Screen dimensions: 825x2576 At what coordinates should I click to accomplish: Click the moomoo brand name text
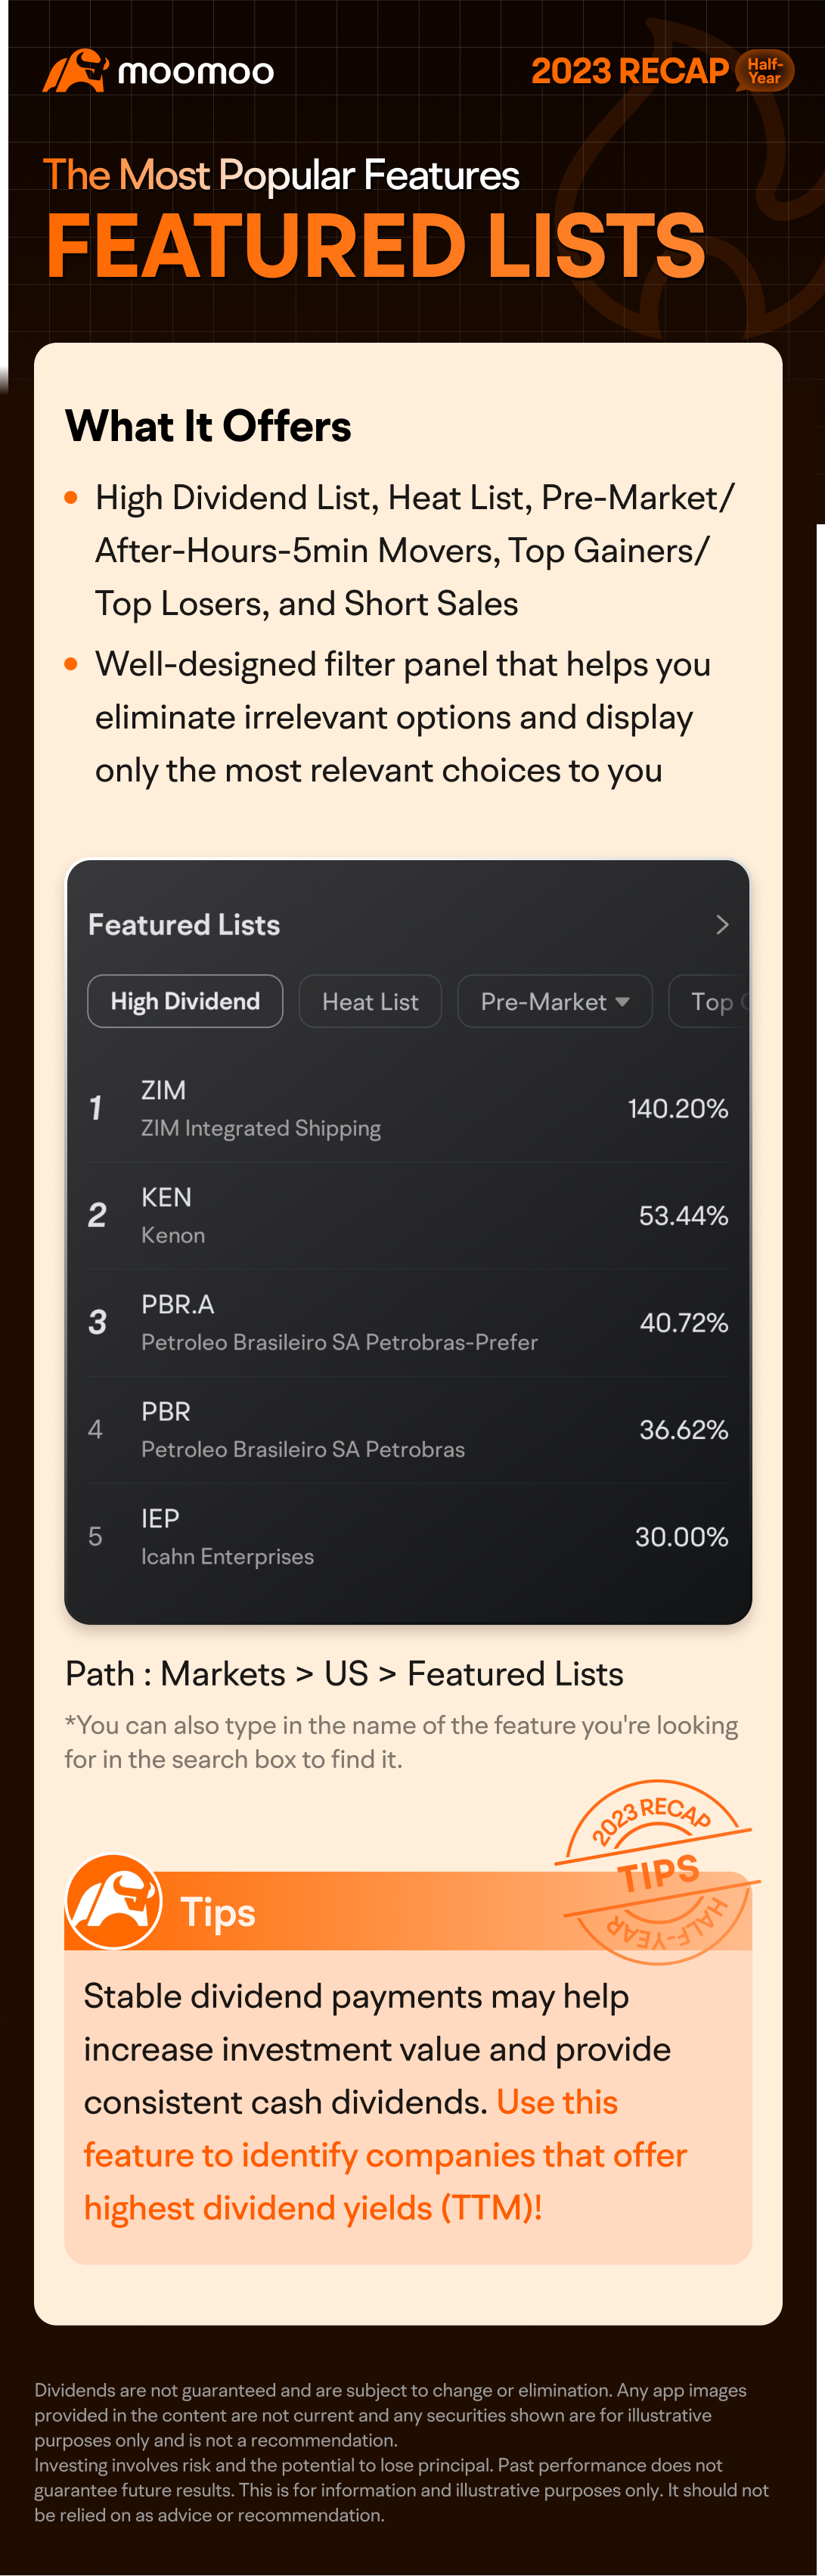pyautogui.click(x=196, y=72)
